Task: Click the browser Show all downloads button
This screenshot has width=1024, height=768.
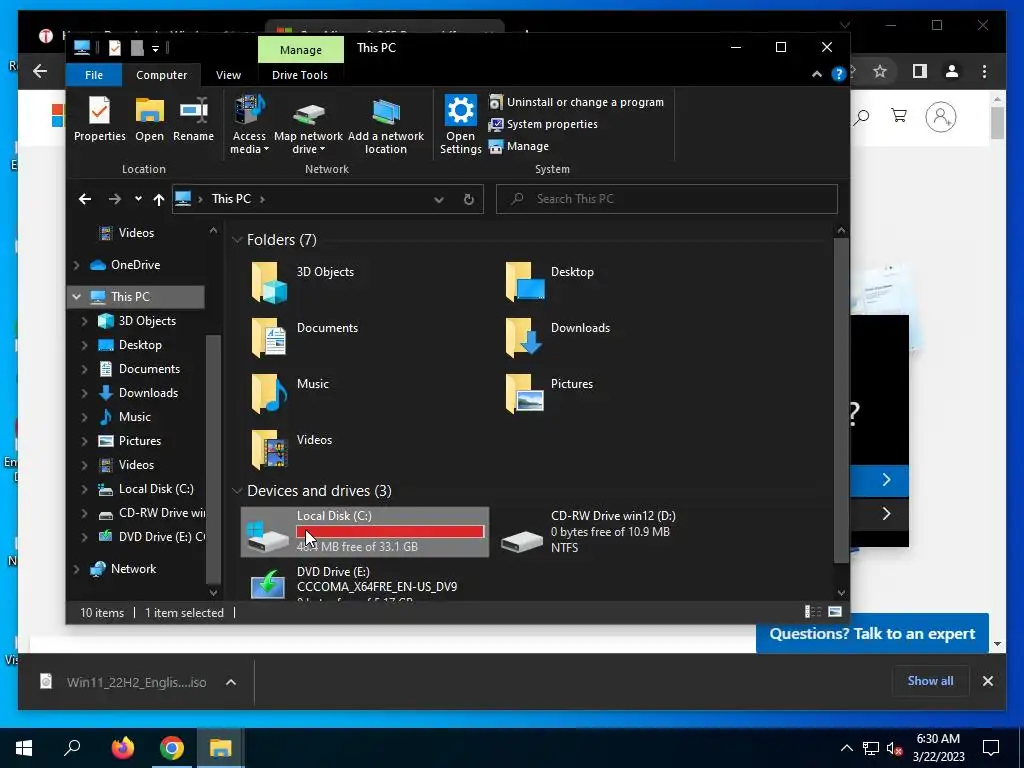Action: pos(930,681)
